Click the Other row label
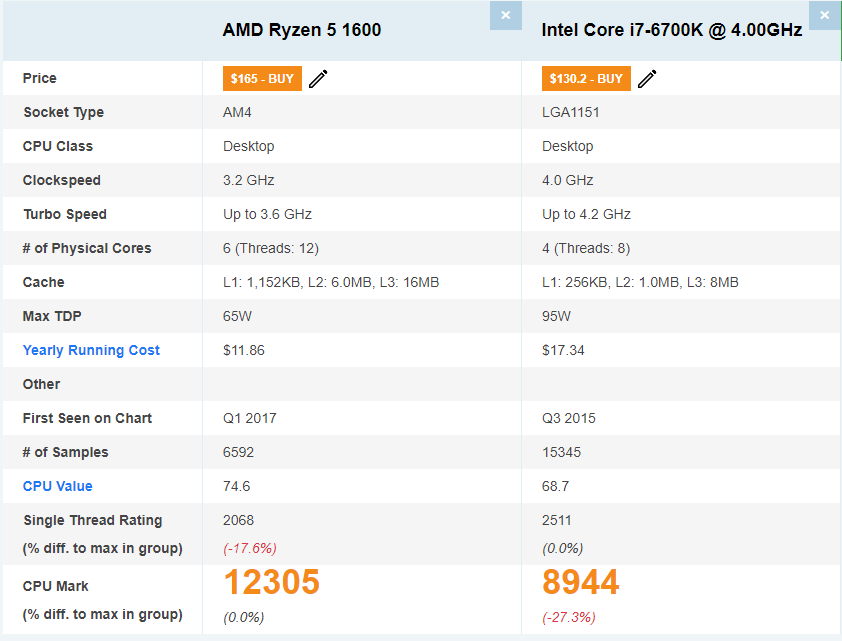Screen dimensions: 842x641 [41, 384]
